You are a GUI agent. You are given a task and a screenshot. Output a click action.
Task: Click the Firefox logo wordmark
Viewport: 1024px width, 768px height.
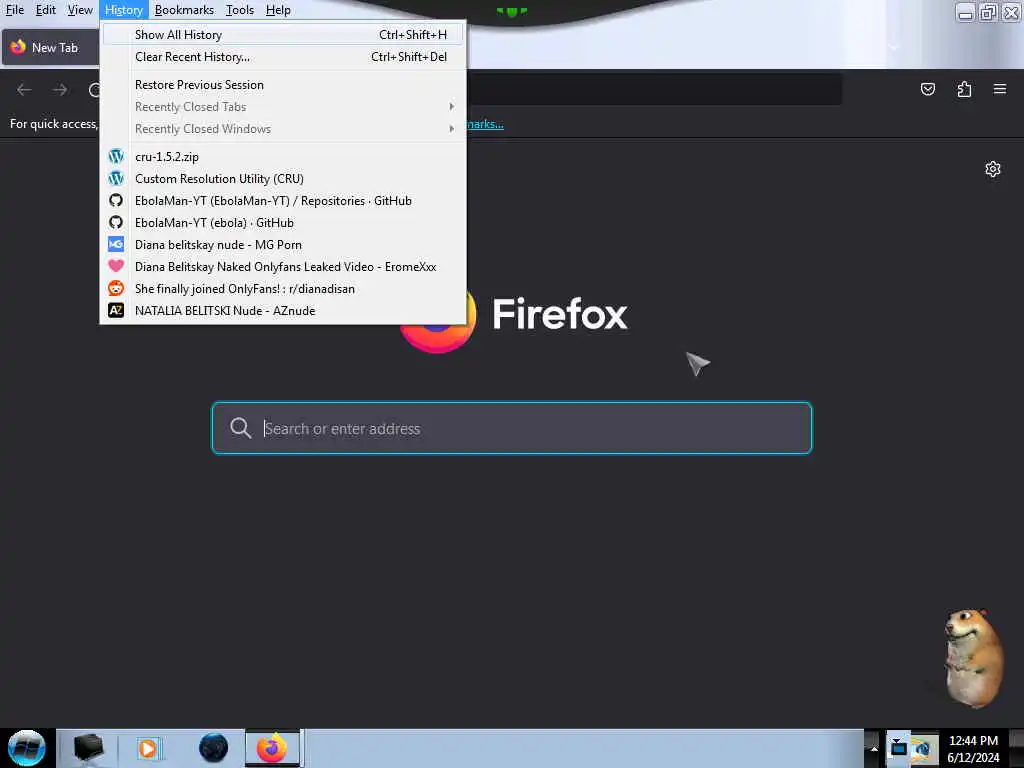tap(560, 314)
